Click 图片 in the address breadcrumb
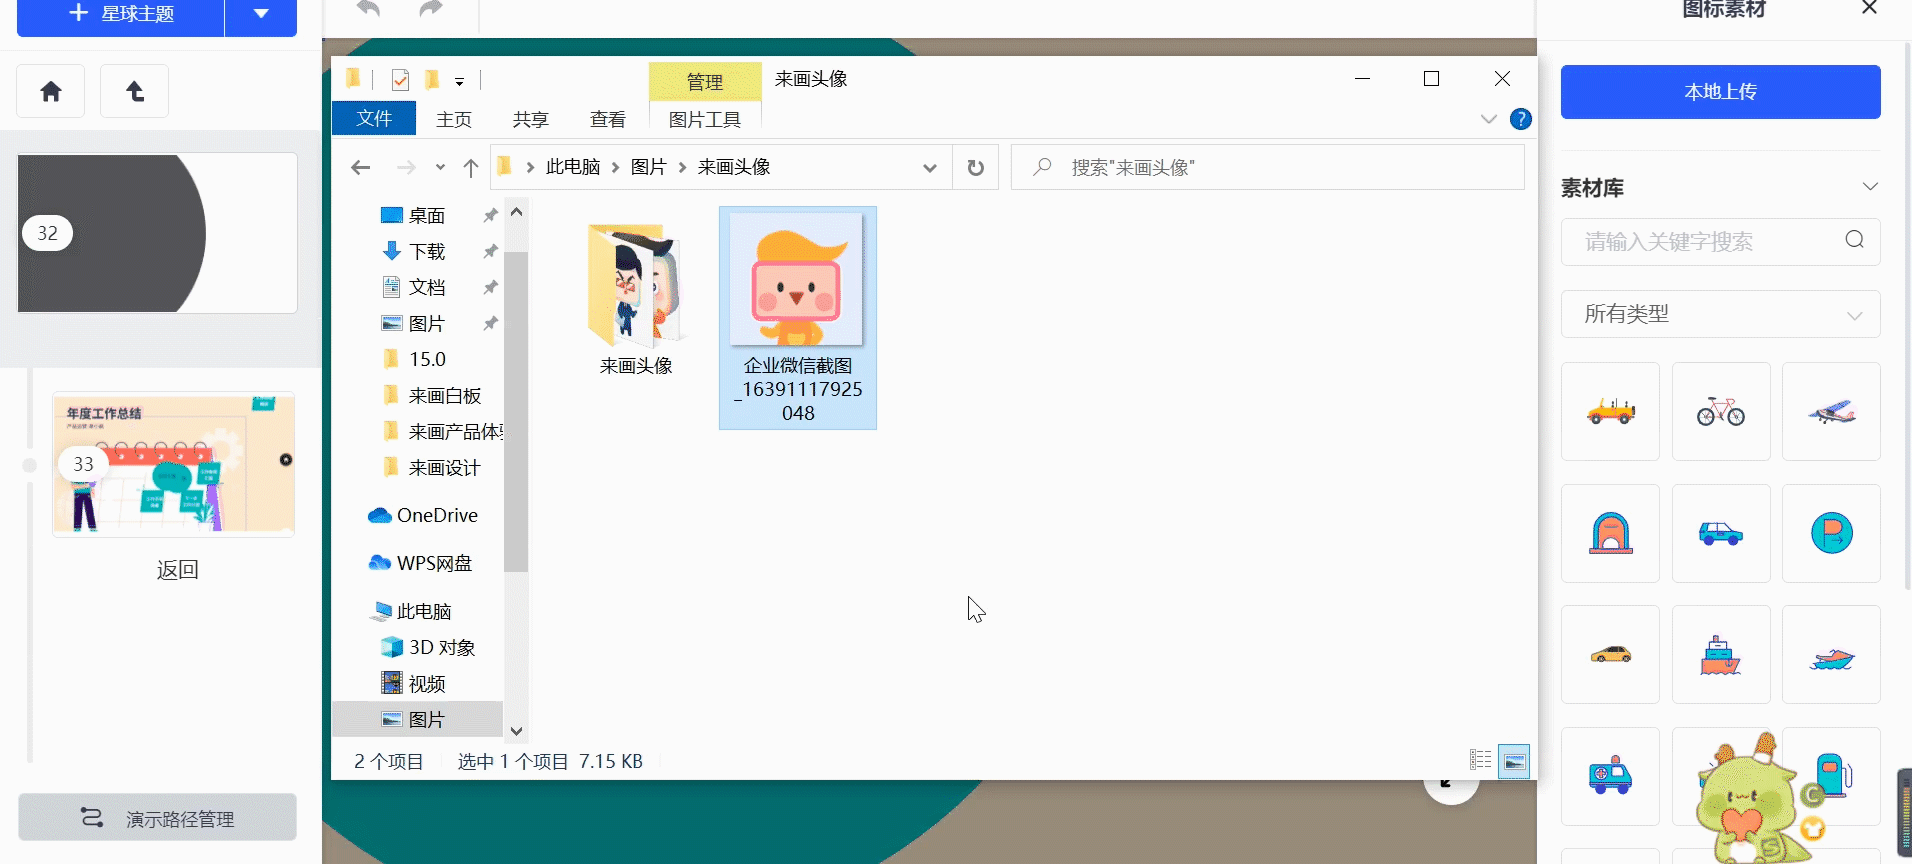Image resolution: width=1912 pixels, height=864 pixels. coord(648,167)
